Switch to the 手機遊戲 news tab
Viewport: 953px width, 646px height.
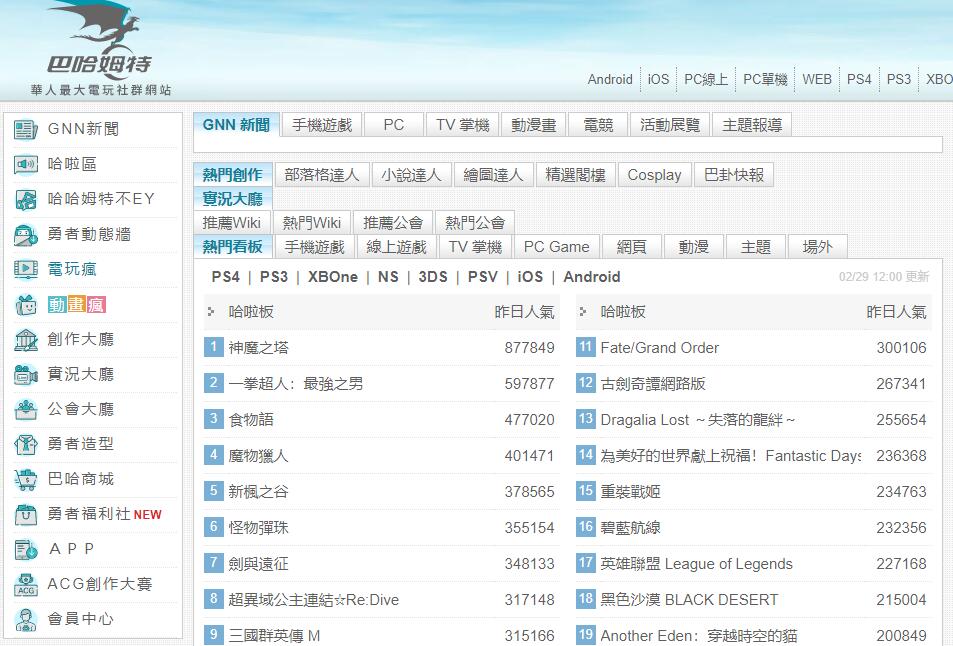coord(322,125)
